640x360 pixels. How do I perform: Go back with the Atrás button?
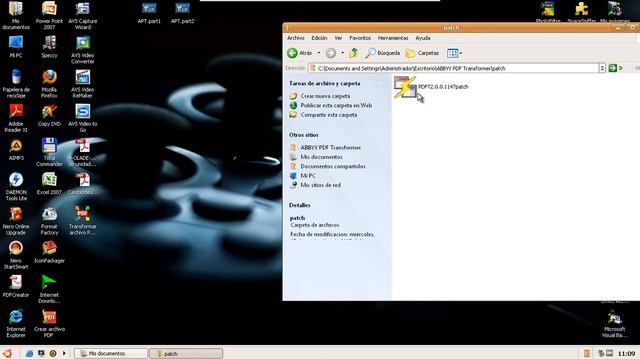[x=300, y=53]
